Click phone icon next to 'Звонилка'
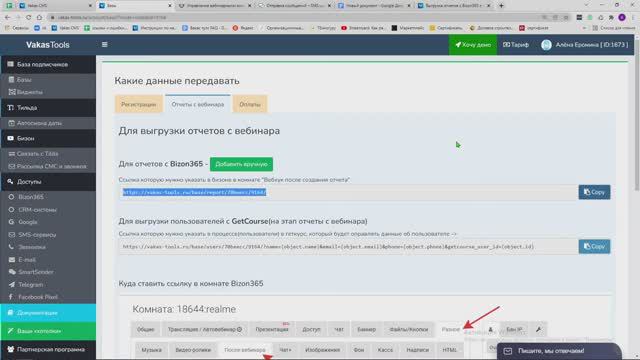The height and width of the screenshot is (360, 640). point(11,247)
